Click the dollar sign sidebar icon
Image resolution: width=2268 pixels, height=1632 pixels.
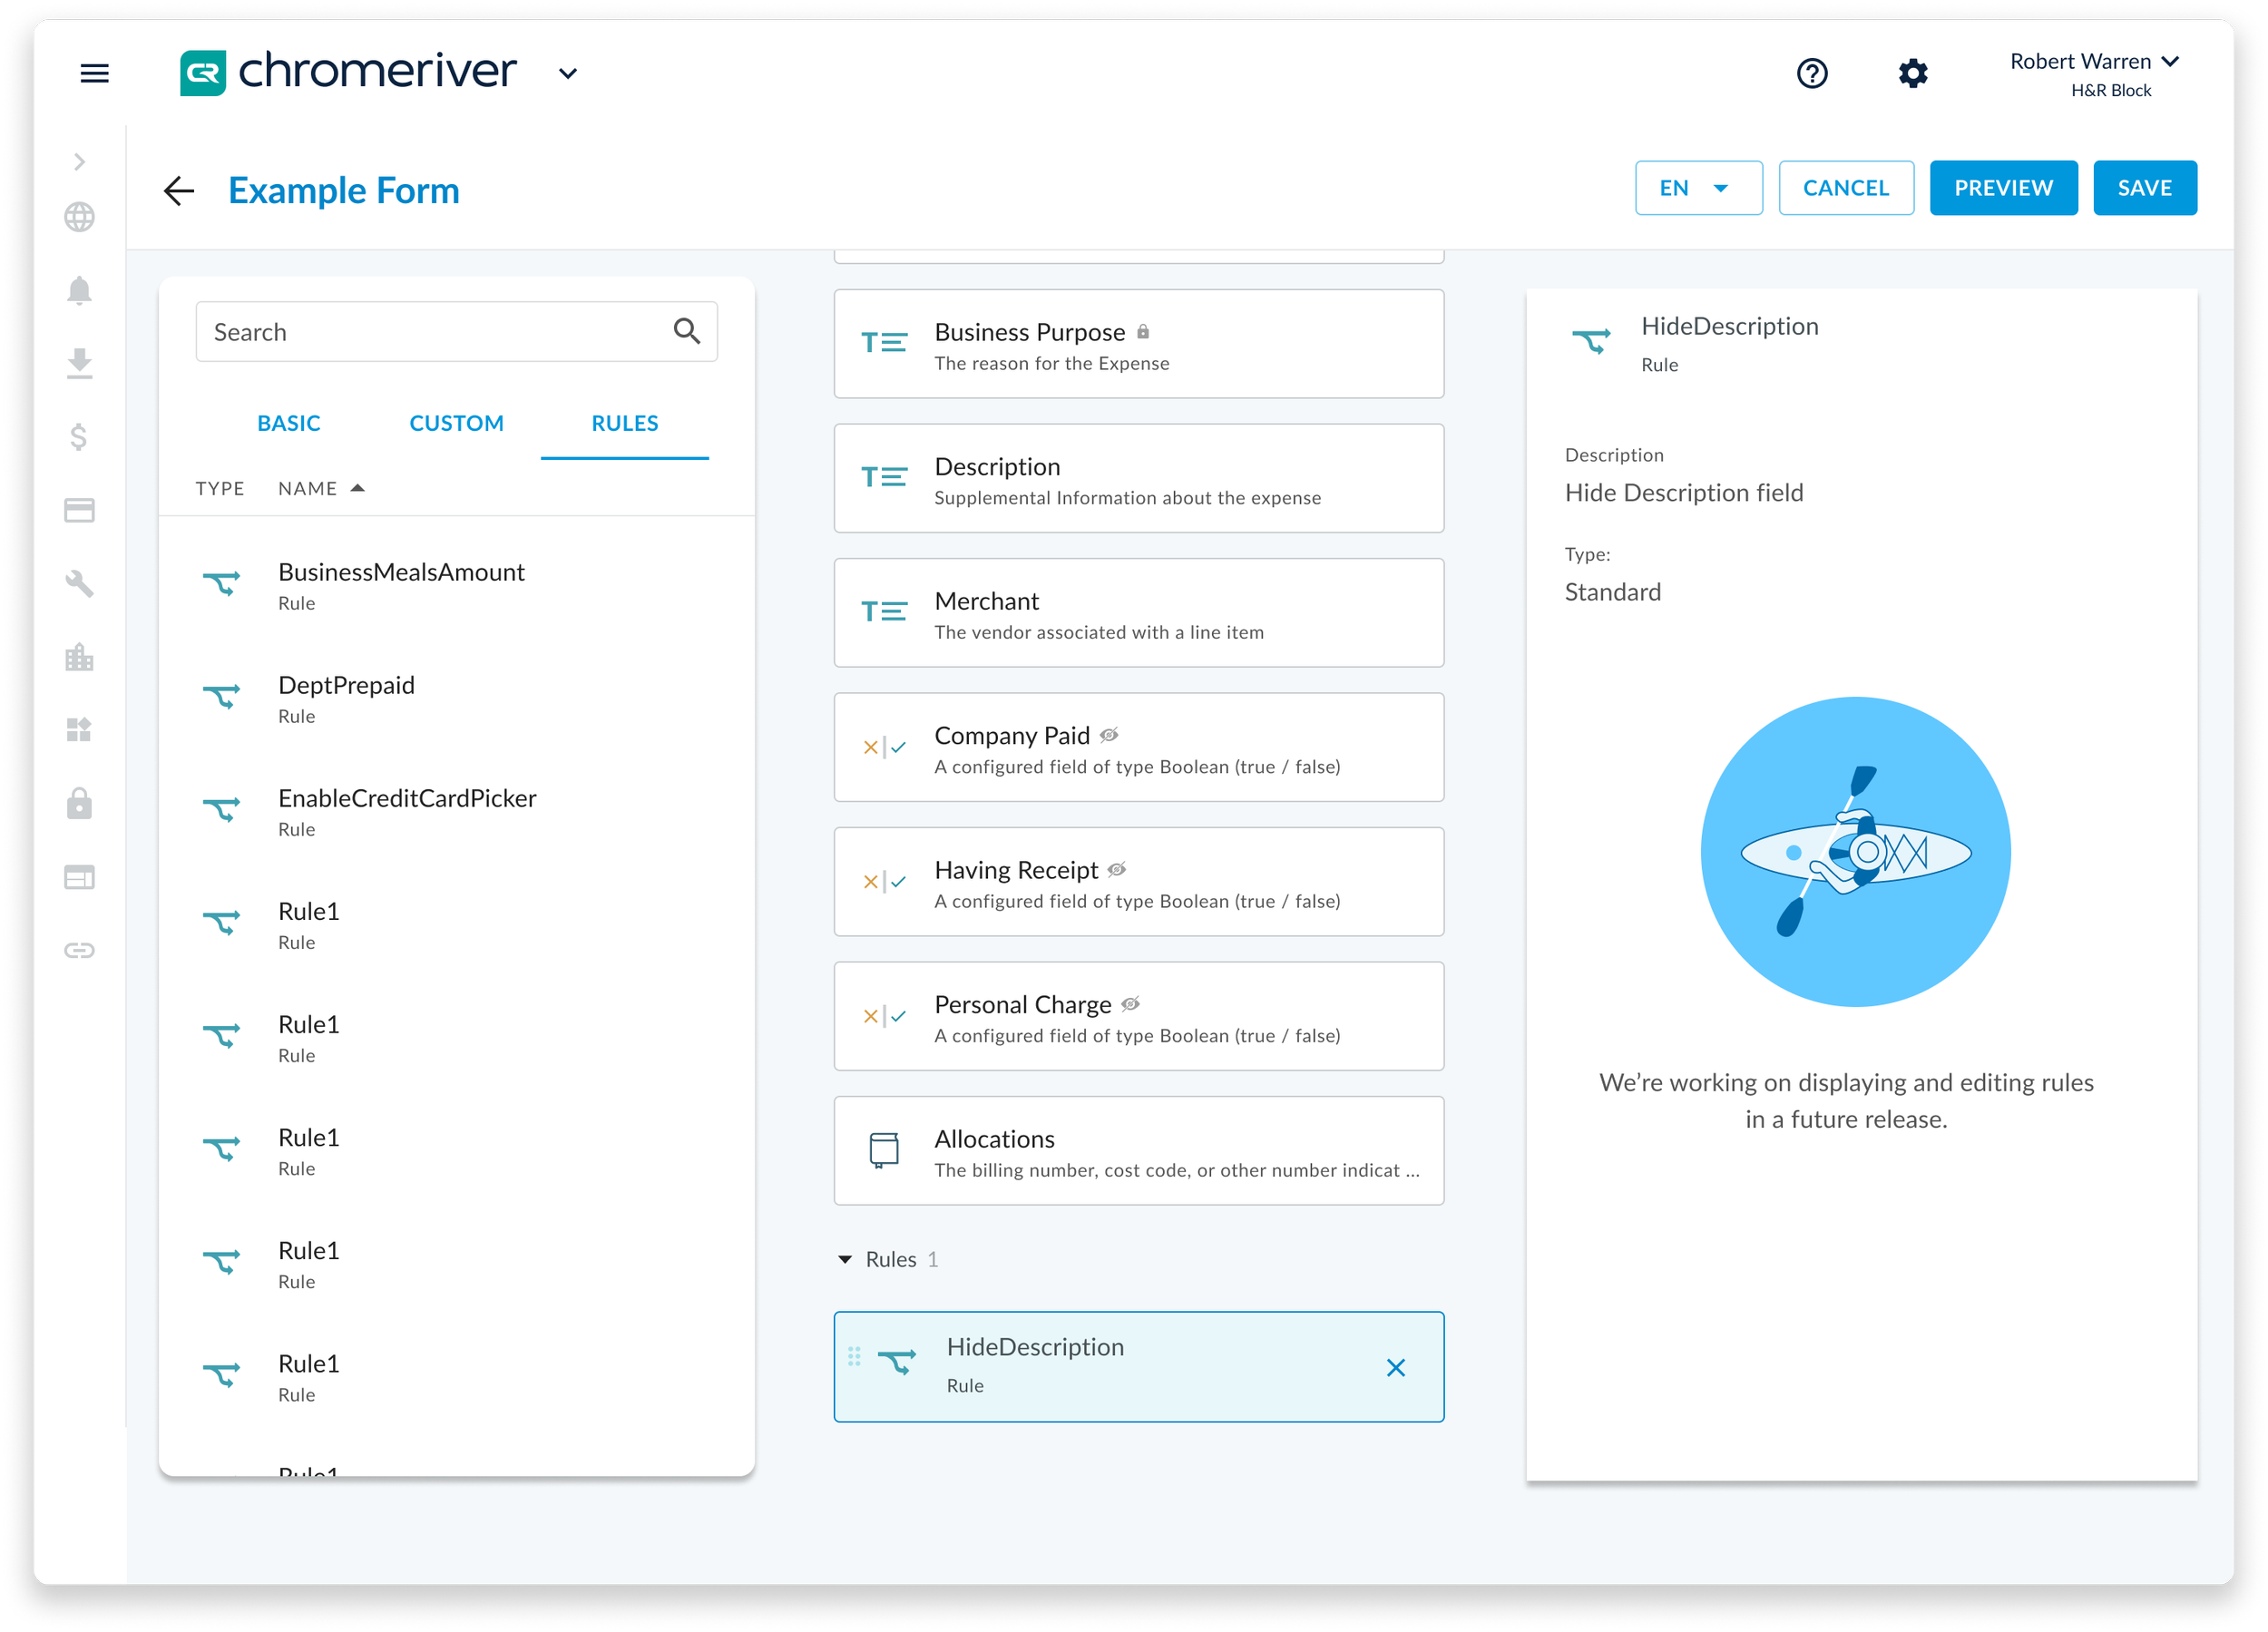point(79,437)
